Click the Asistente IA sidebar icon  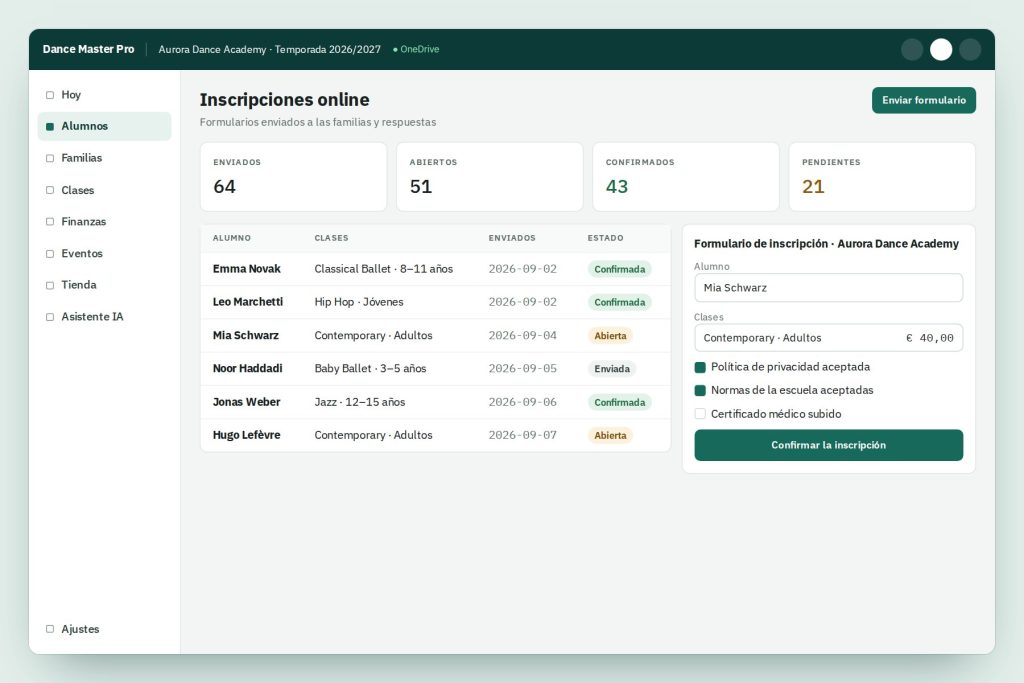(x=50, y=317)
